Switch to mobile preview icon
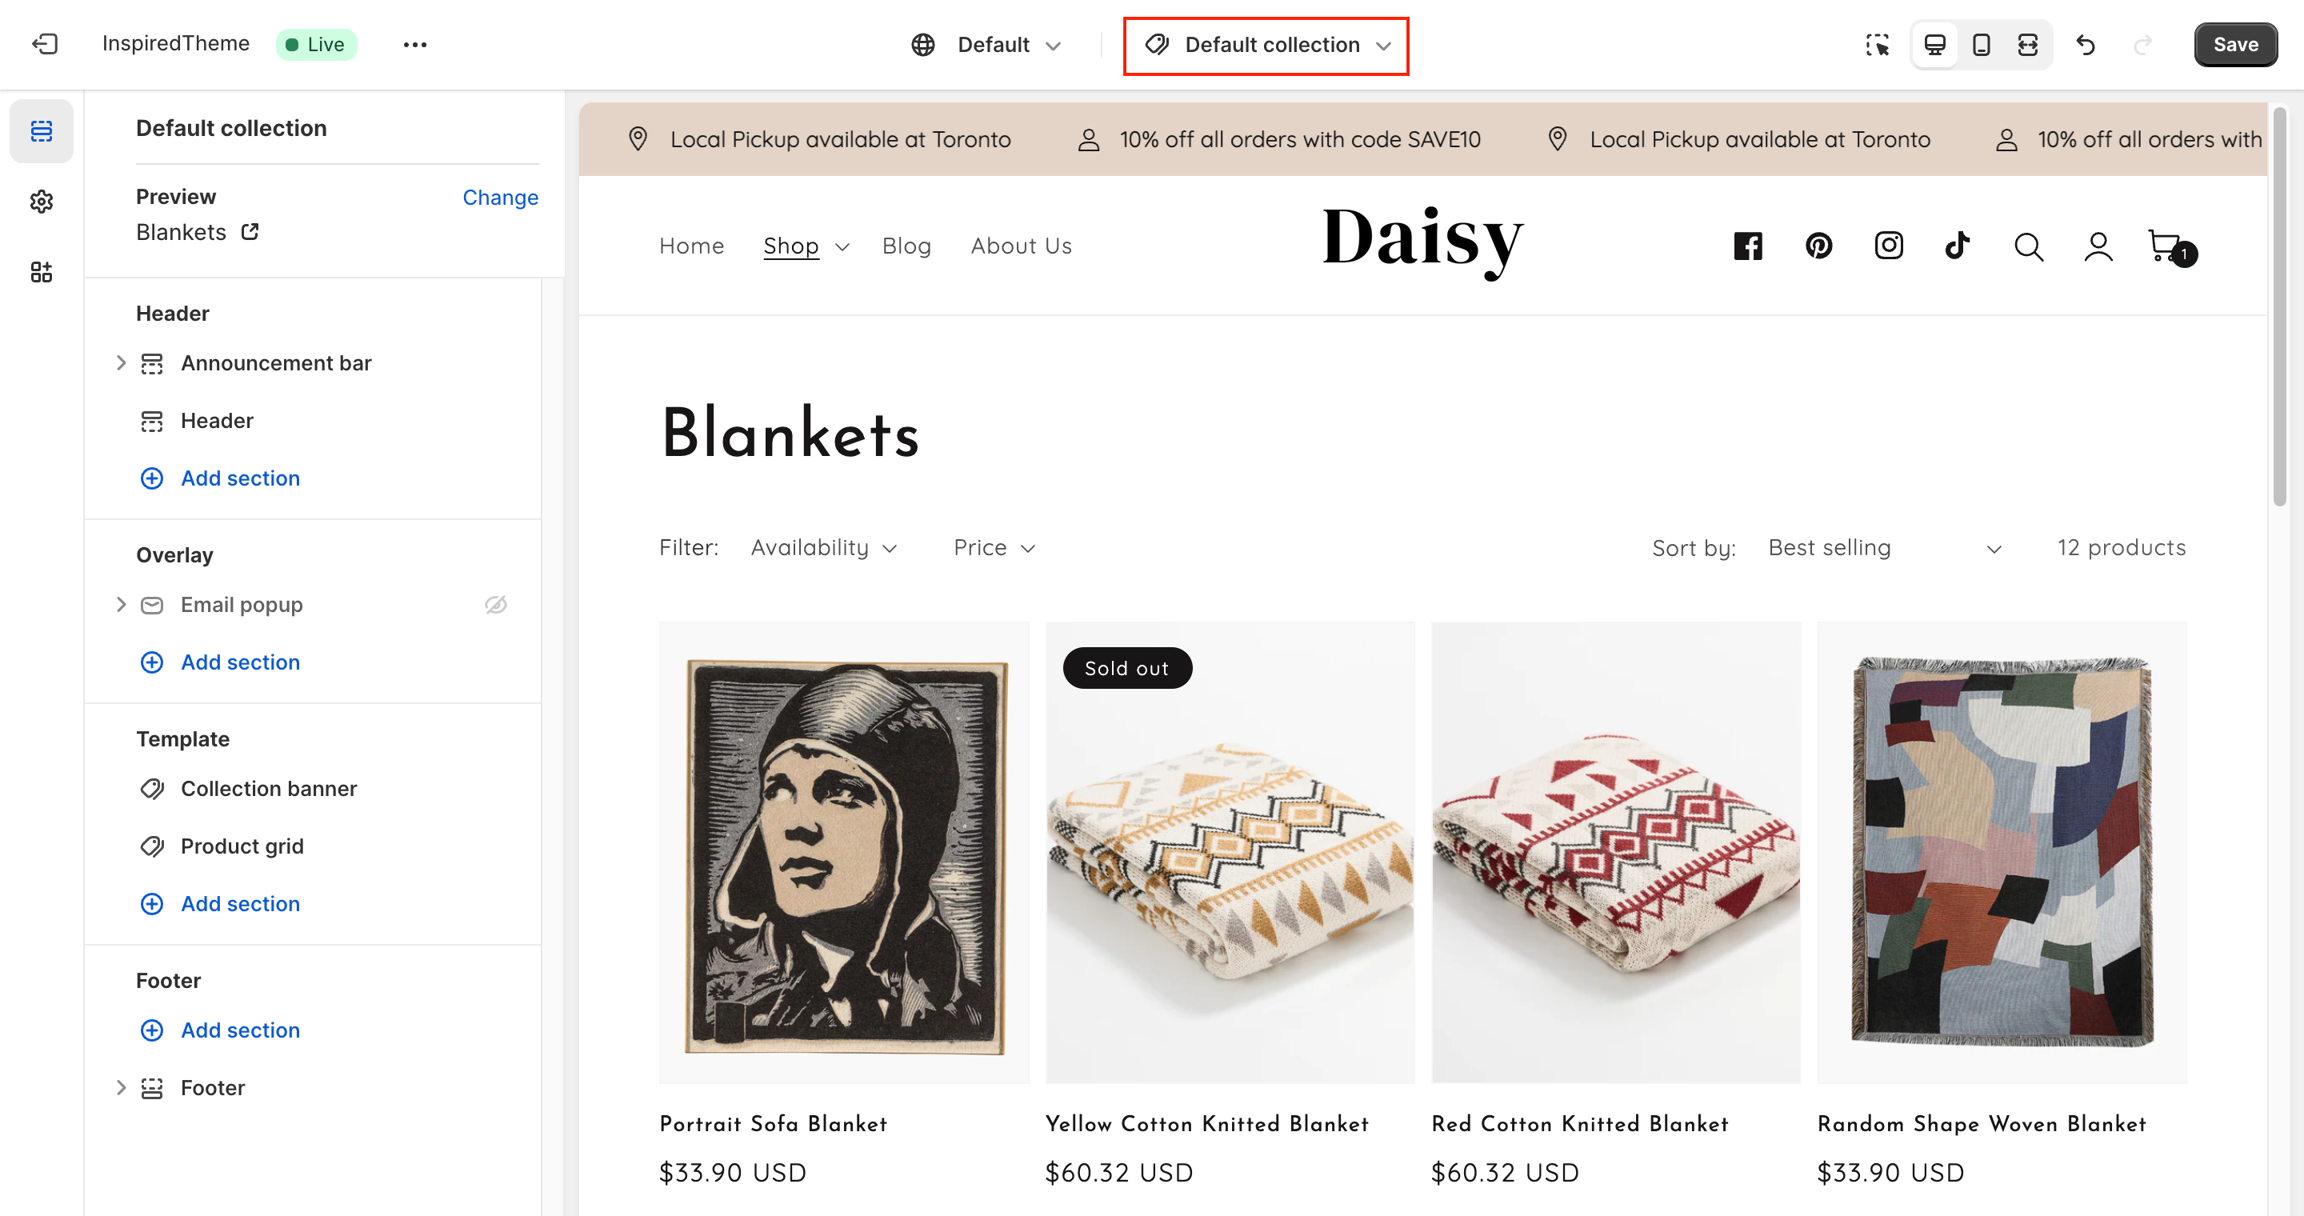 coord(1981,45)
